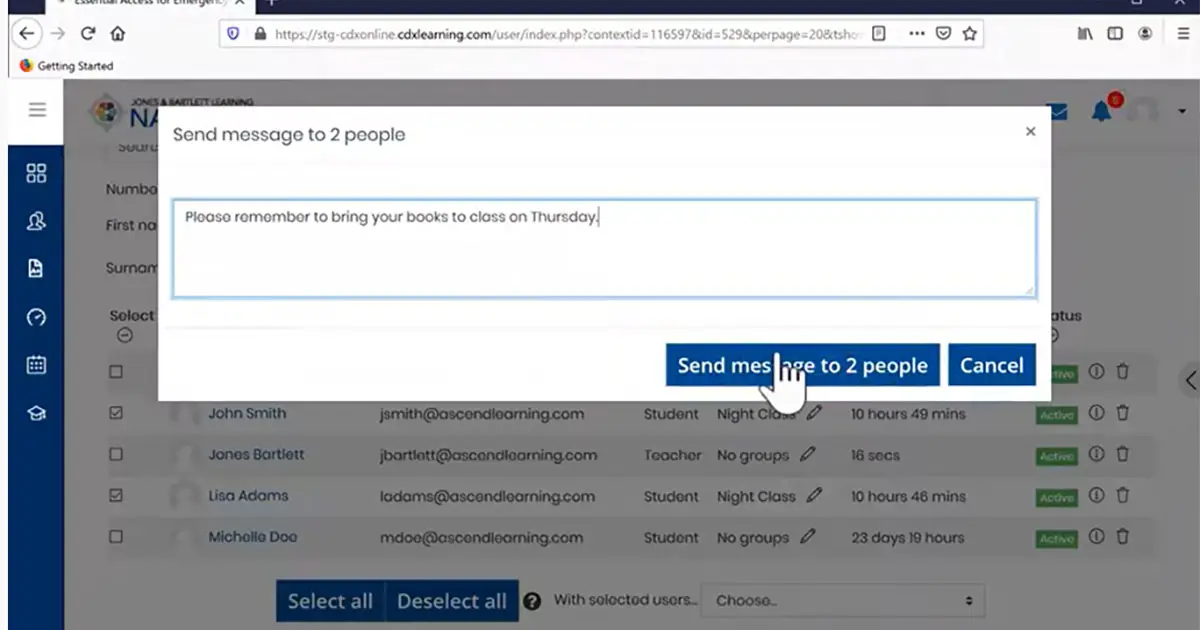Click Send message to 2 people button
The width and height of the screenshot is (1200, 630).
(x=803, y=365)
